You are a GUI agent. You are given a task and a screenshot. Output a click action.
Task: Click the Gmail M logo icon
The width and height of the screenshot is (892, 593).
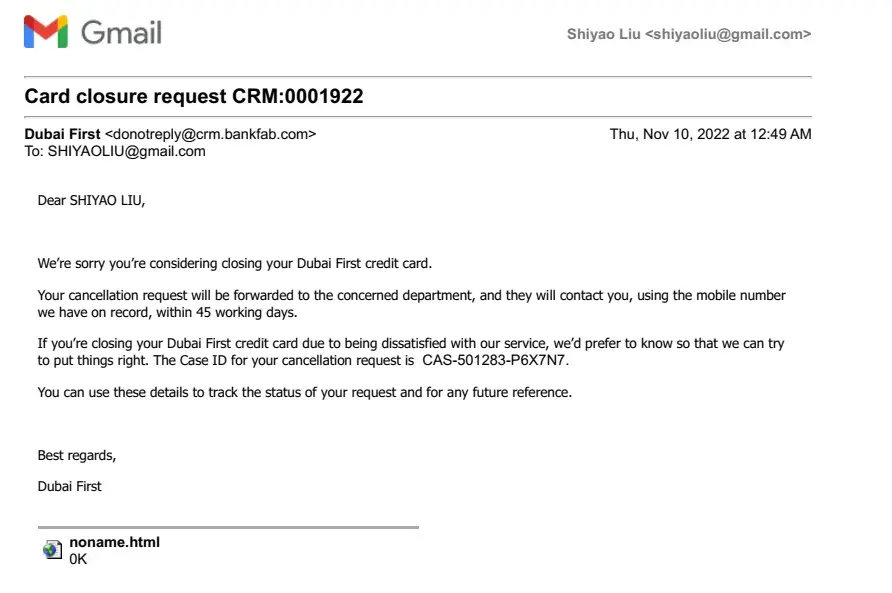[x=45, y=33]
